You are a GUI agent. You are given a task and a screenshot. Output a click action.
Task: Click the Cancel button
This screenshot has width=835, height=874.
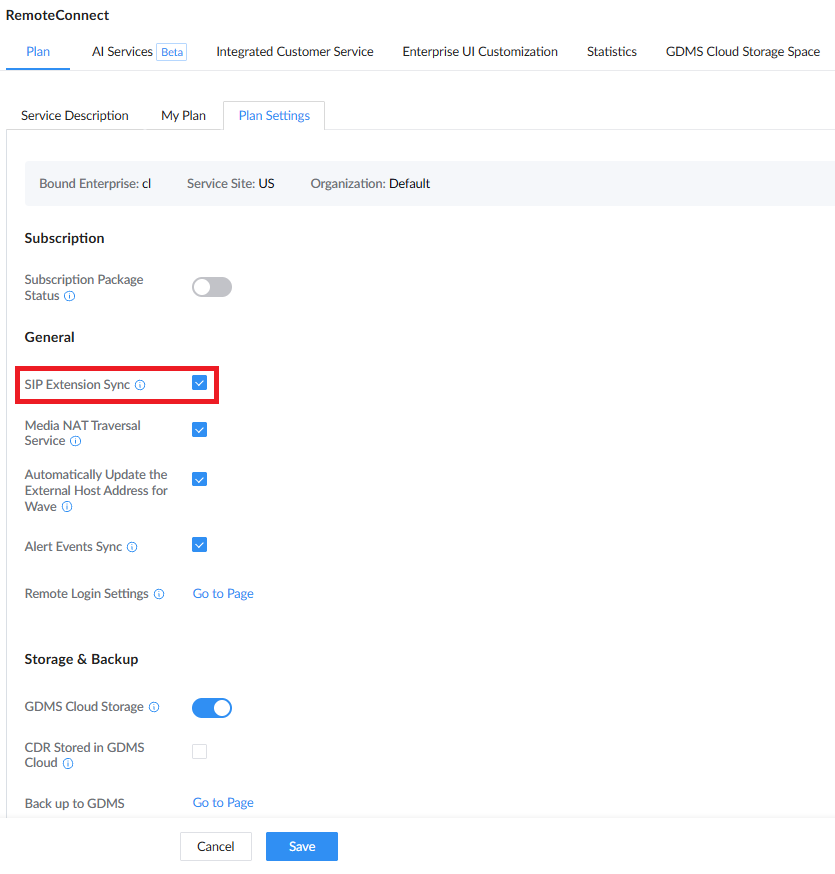pyautogui.click(x=216, y=846)
